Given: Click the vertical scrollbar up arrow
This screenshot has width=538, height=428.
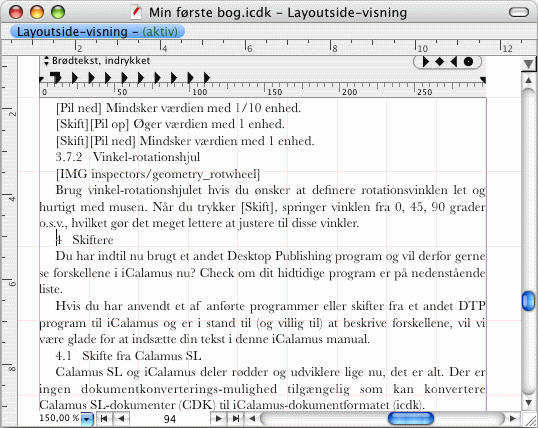Looking at the screenshot, I should 528,80.
